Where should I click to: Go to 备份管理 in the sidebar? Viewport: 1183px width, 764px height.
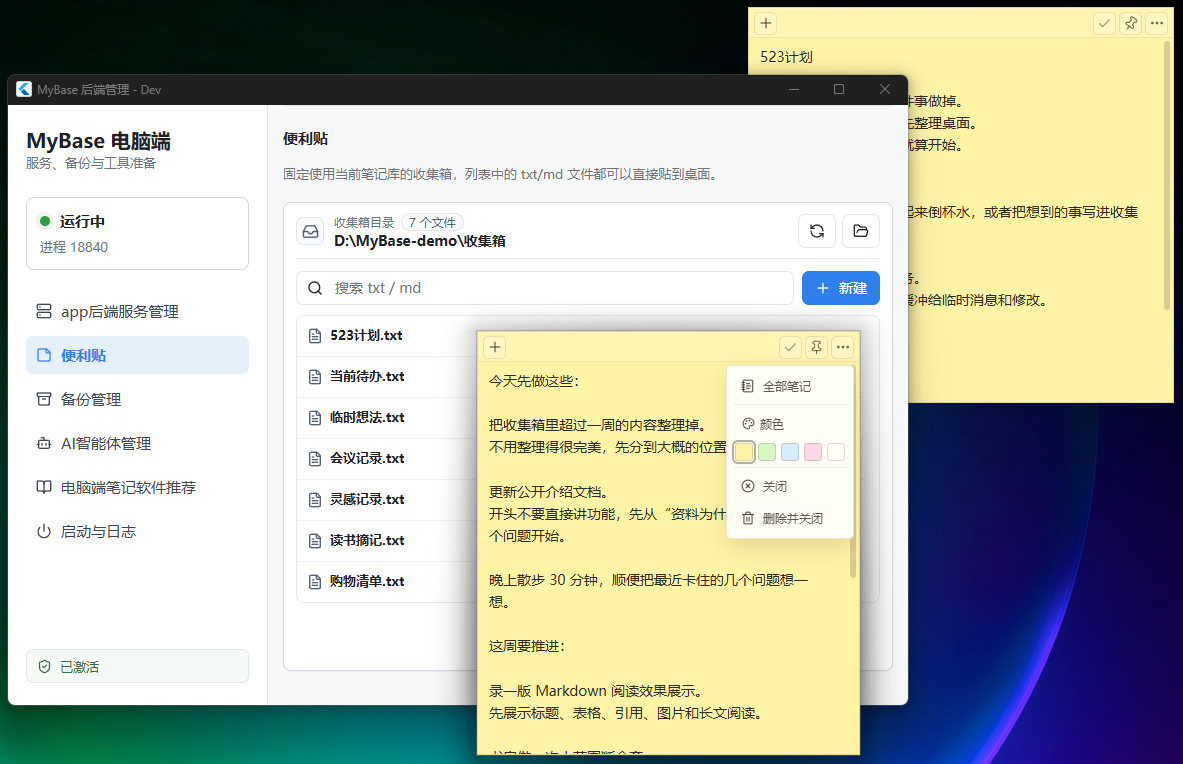pos(137,399)
